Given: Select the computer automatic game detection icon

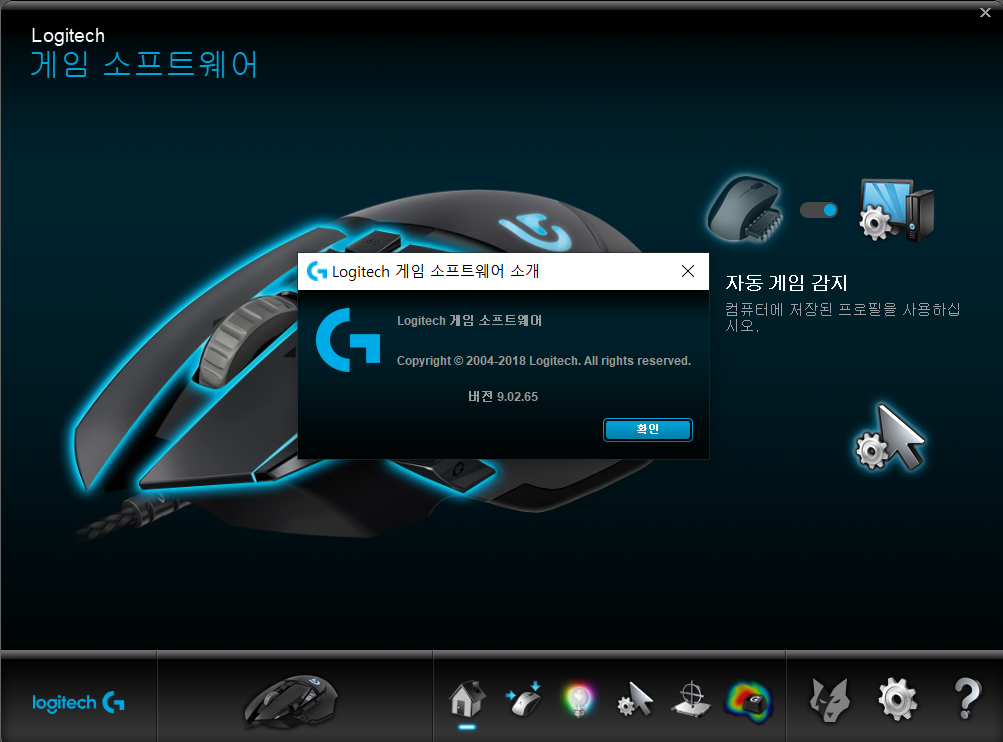Looking at the screenshot, I should click(897, 210).
